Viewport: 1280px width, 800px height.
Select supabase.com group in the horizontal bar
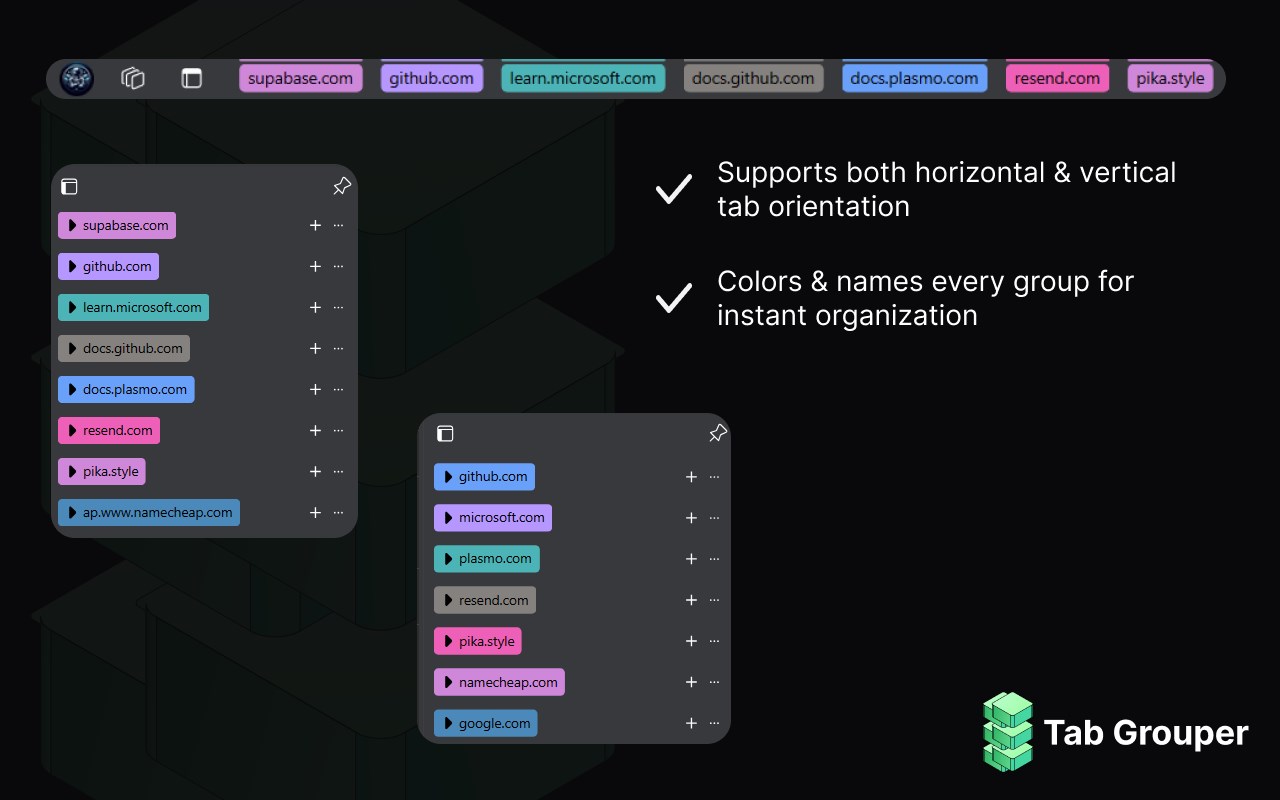pyautogui.click(x=301, y=78)
